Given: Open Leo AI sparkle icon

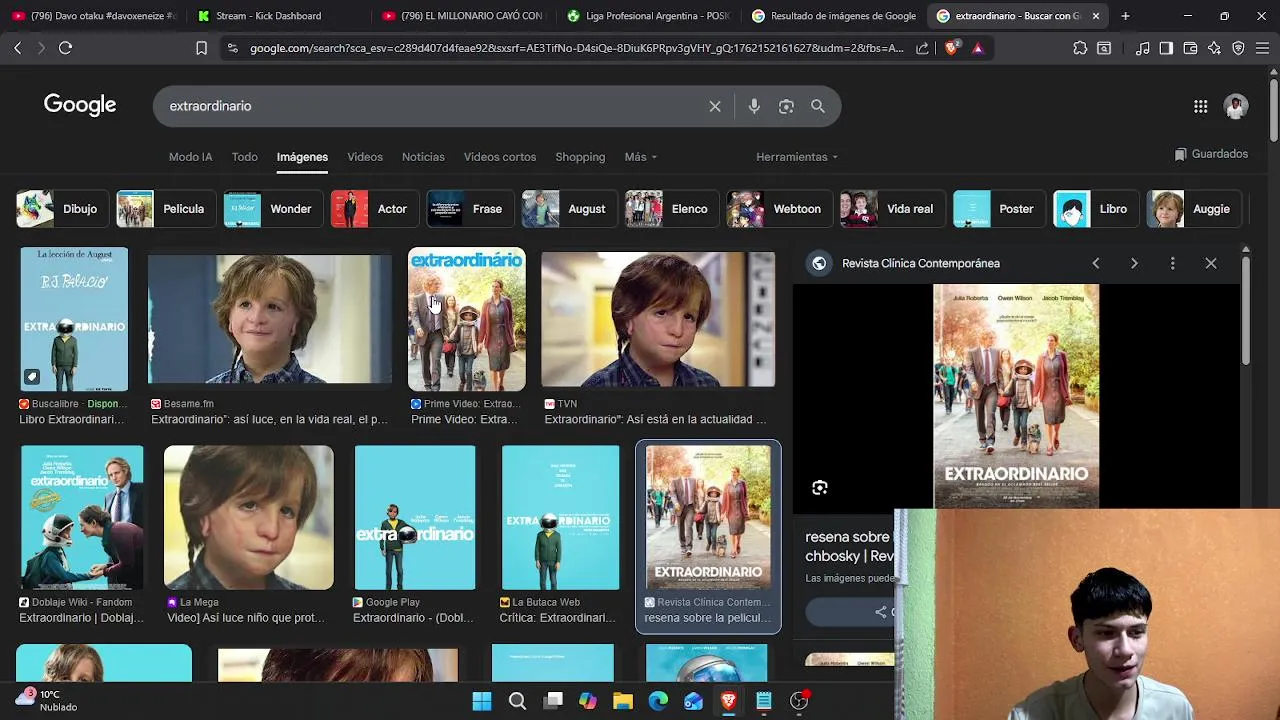Looking at the screenshot, I should (1214, 48).
